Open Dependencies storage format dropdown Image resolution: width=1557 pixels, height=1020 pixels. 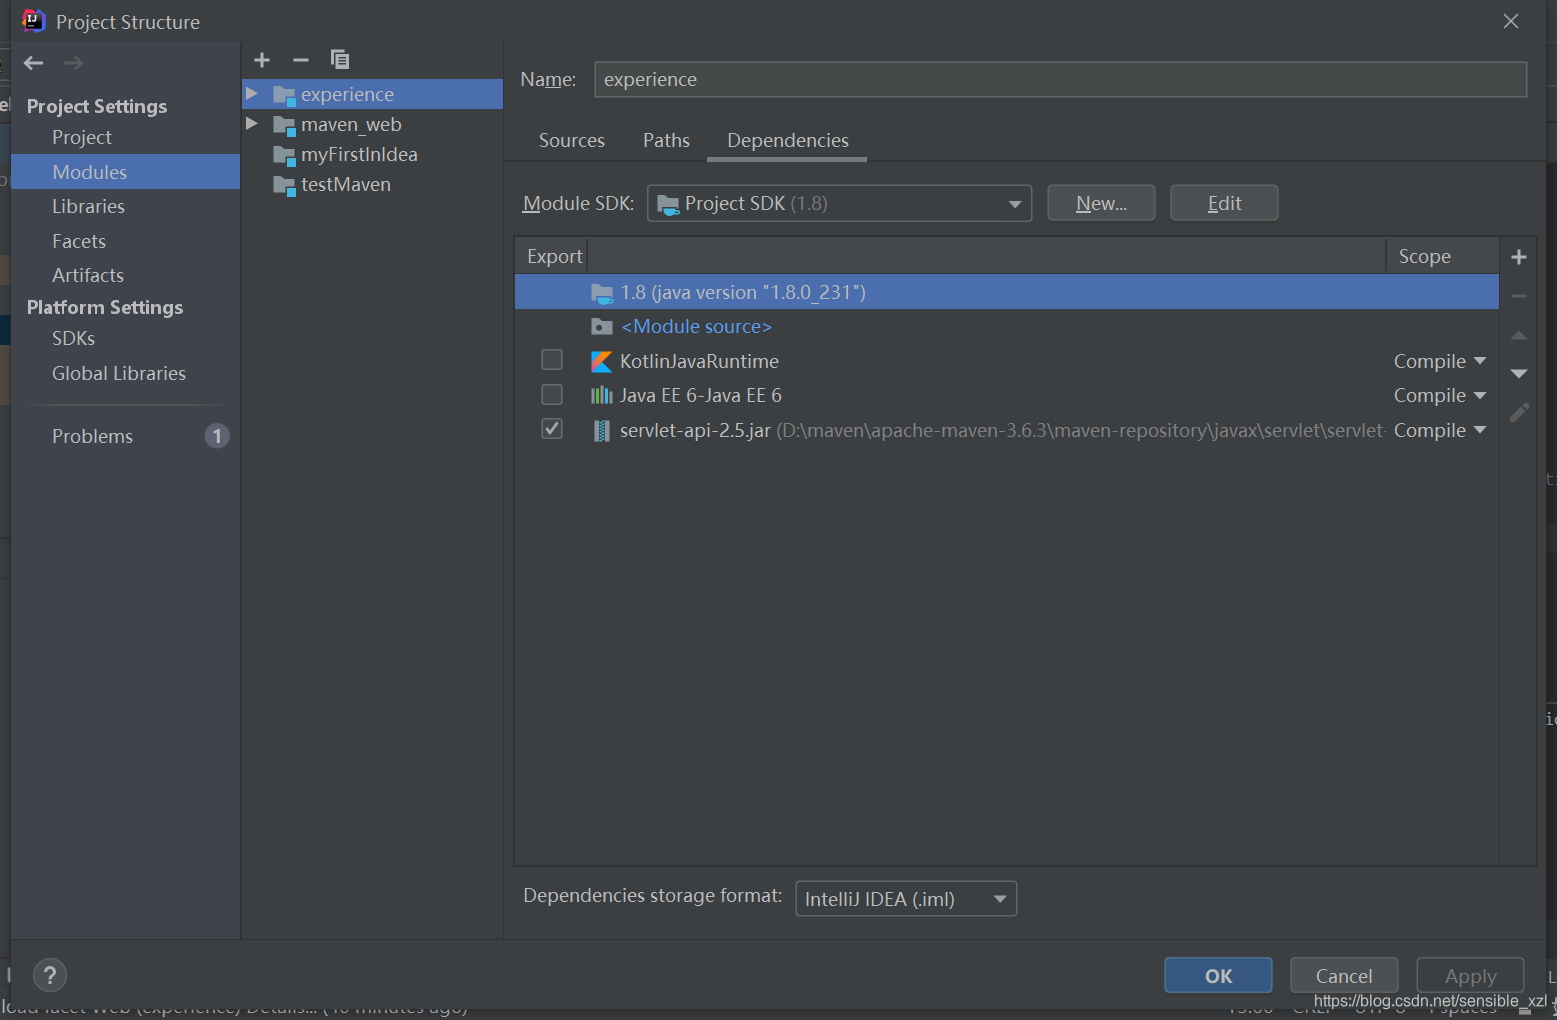click(x=906, y=898)
